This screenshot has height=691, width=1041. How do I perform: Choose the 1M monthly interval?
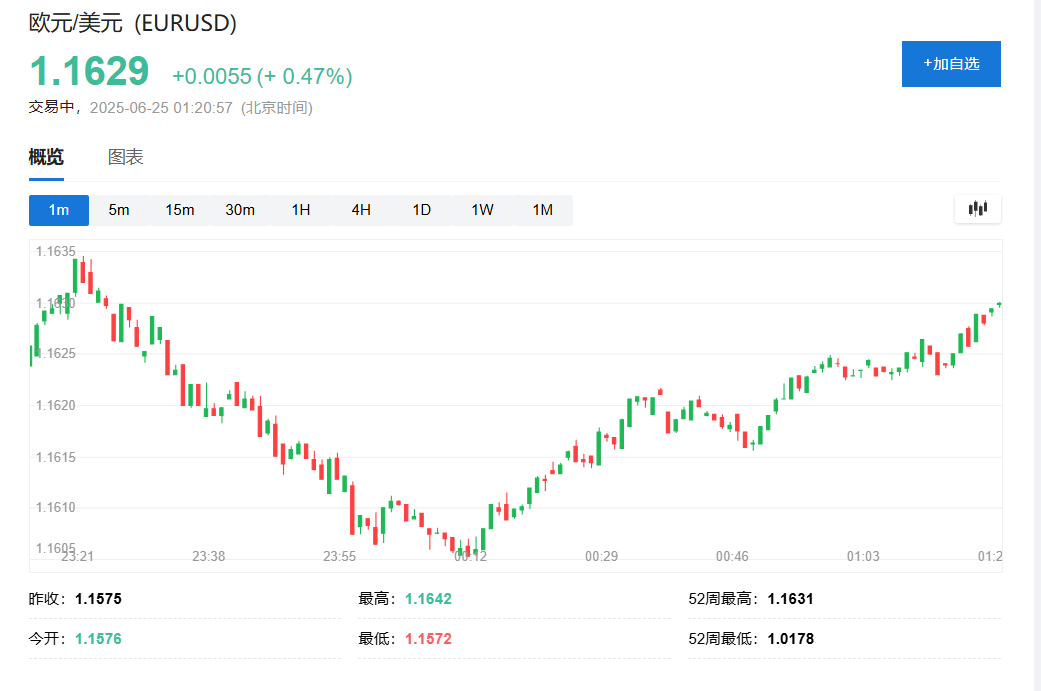pos(542,210)
